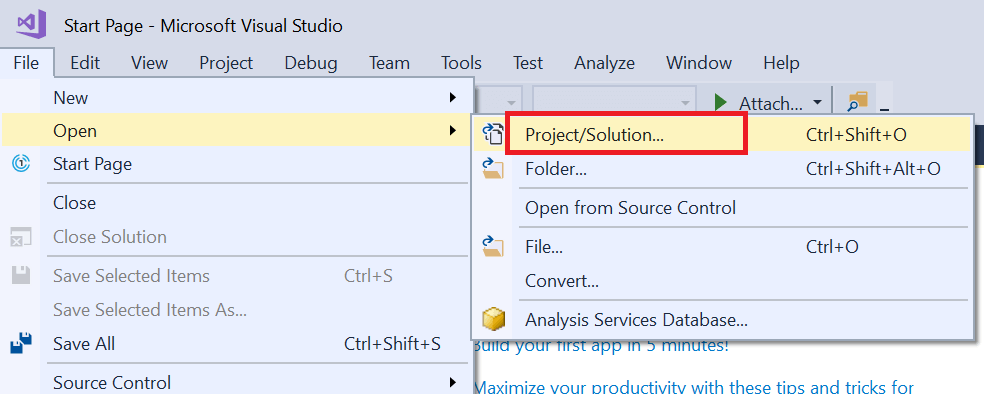Open the 'Build your first app' link
The height and width of the screenshot is (394, 984).
tap(601, 346)
